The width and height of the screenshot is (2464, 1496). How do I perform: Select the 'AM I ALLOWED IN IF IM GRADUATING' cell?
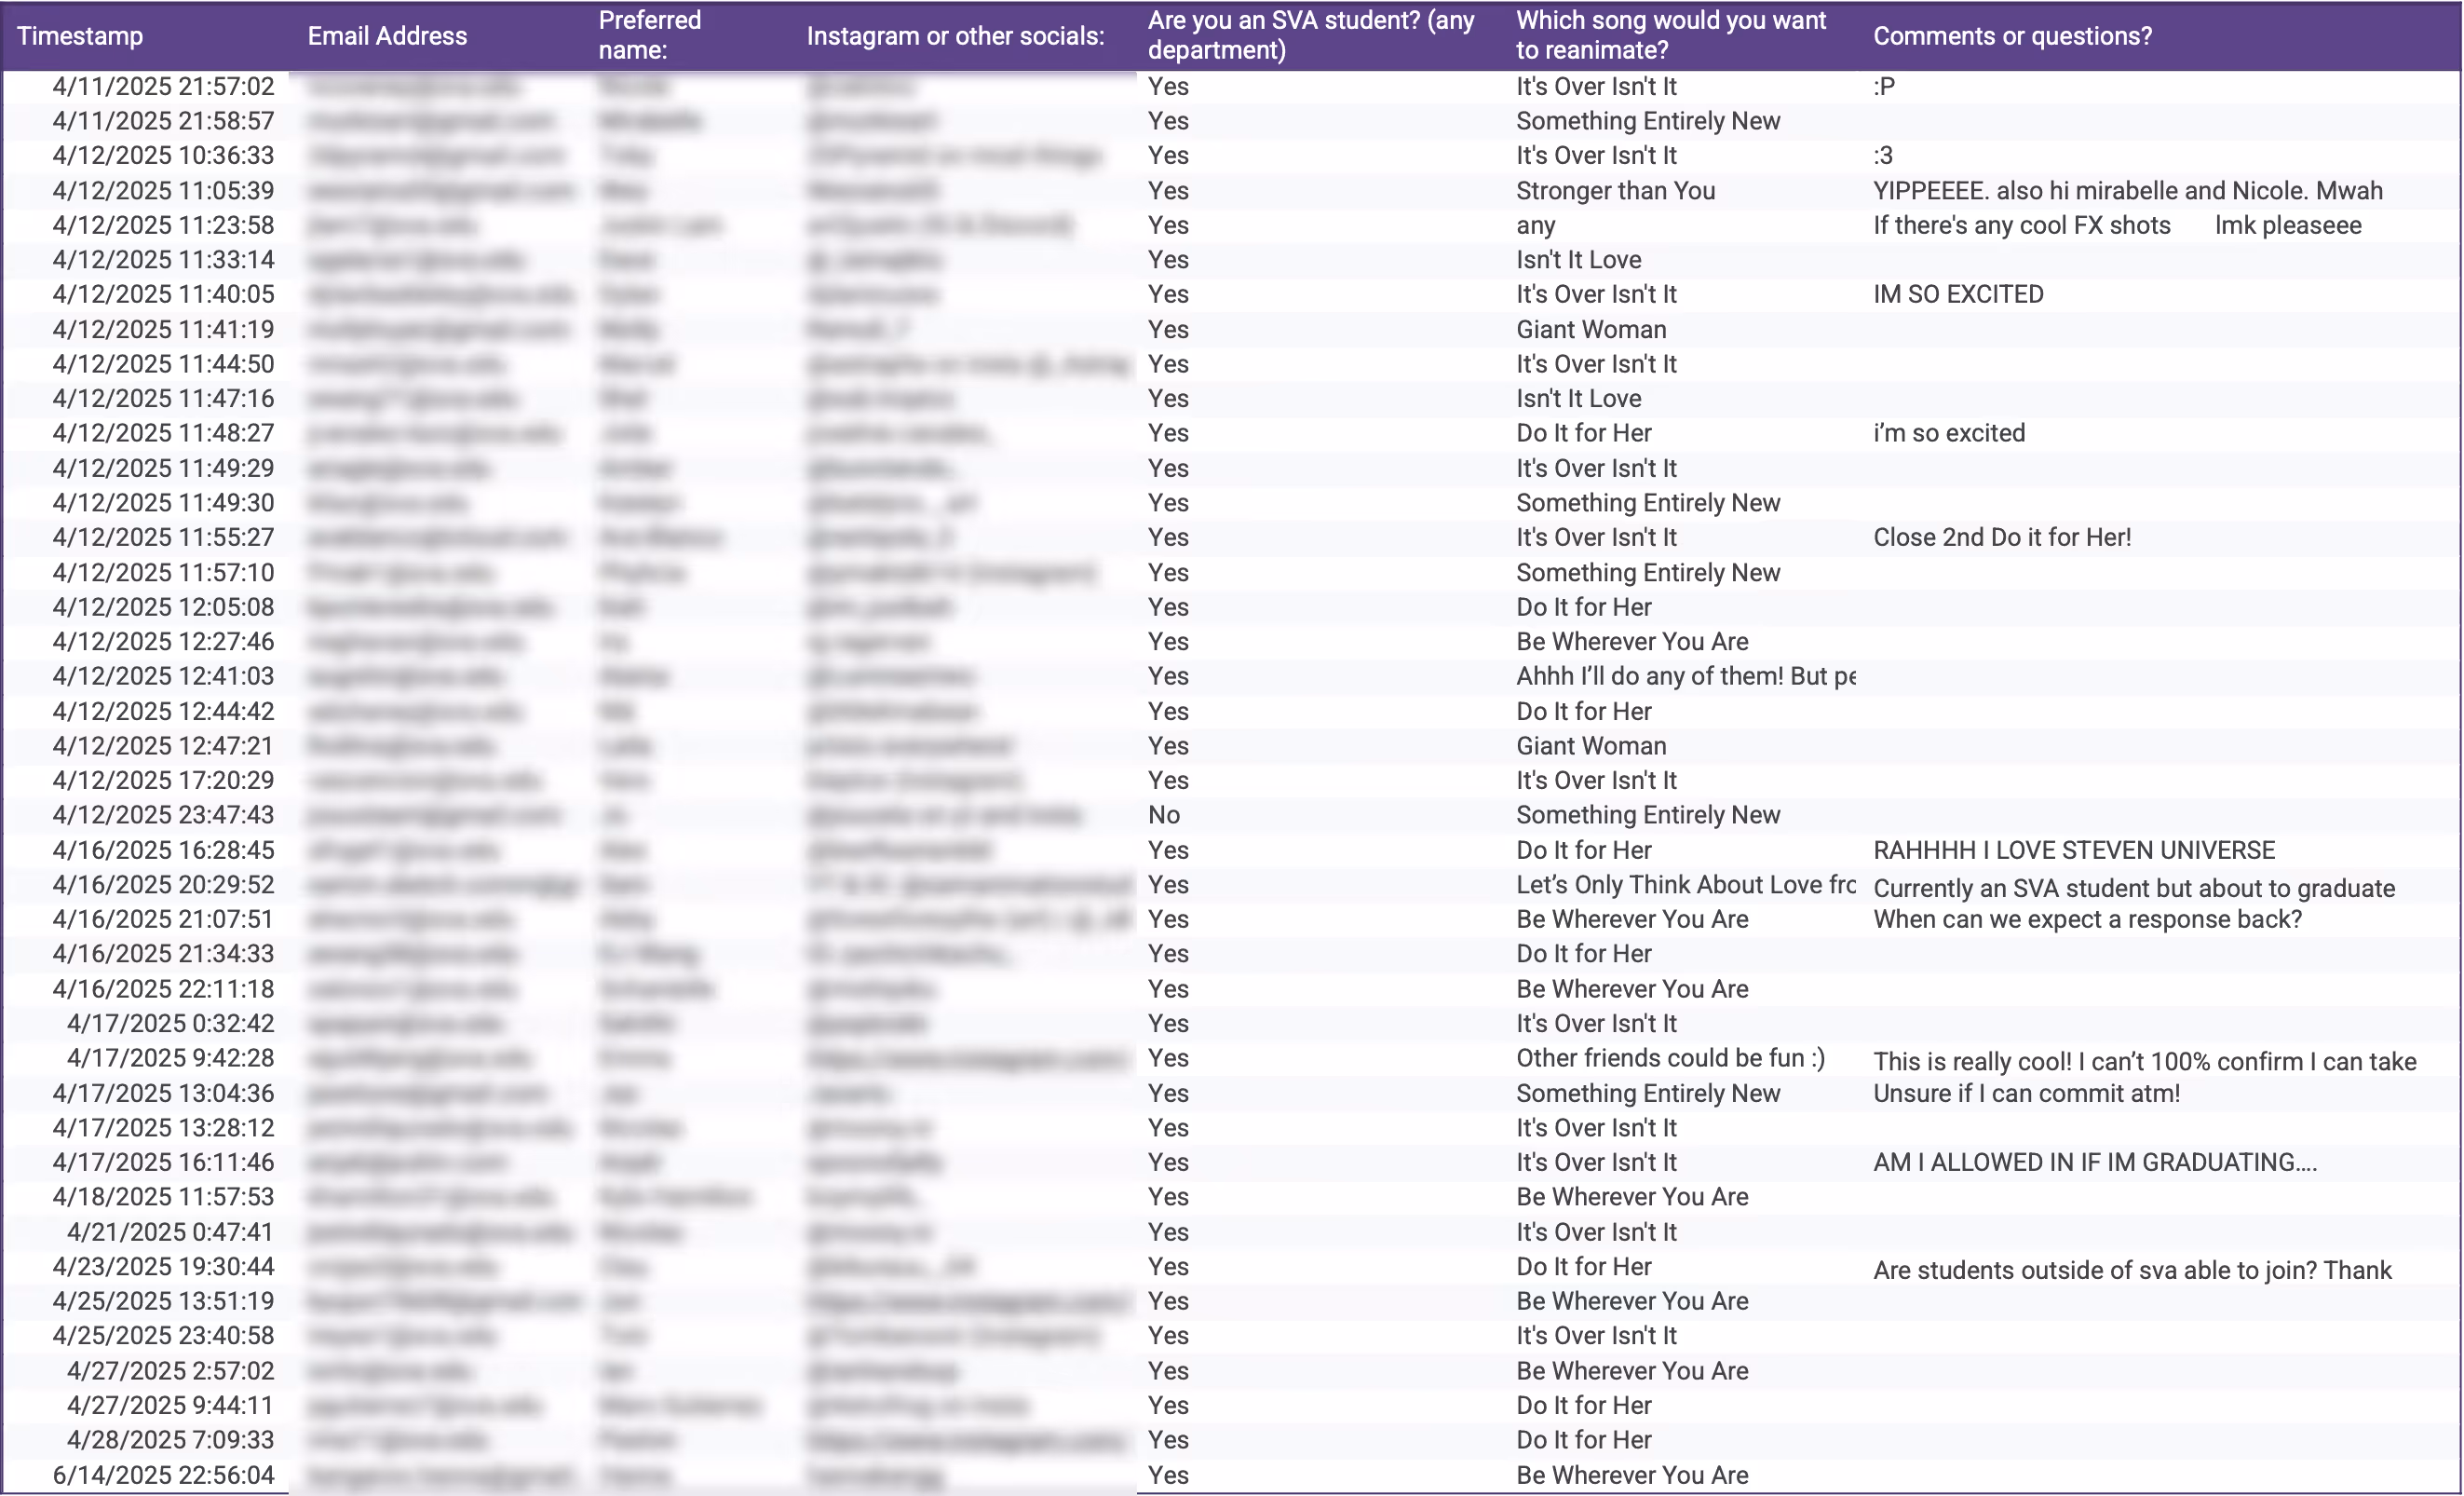point(2094,1162)
